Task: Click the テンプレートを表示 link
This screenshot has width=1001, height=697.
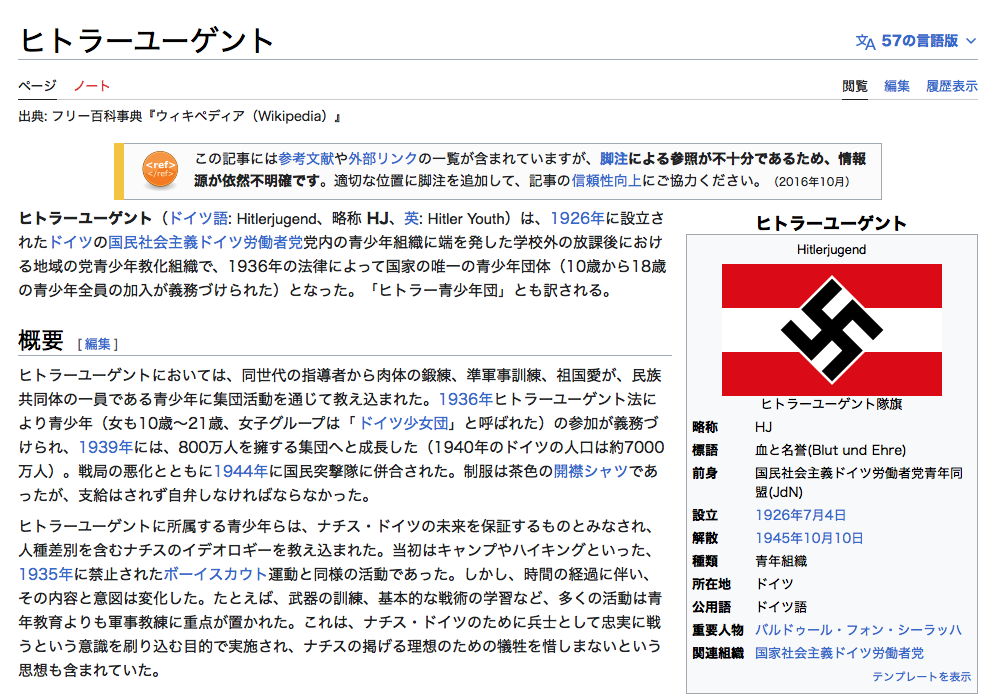Action: (x=921, y=677)
